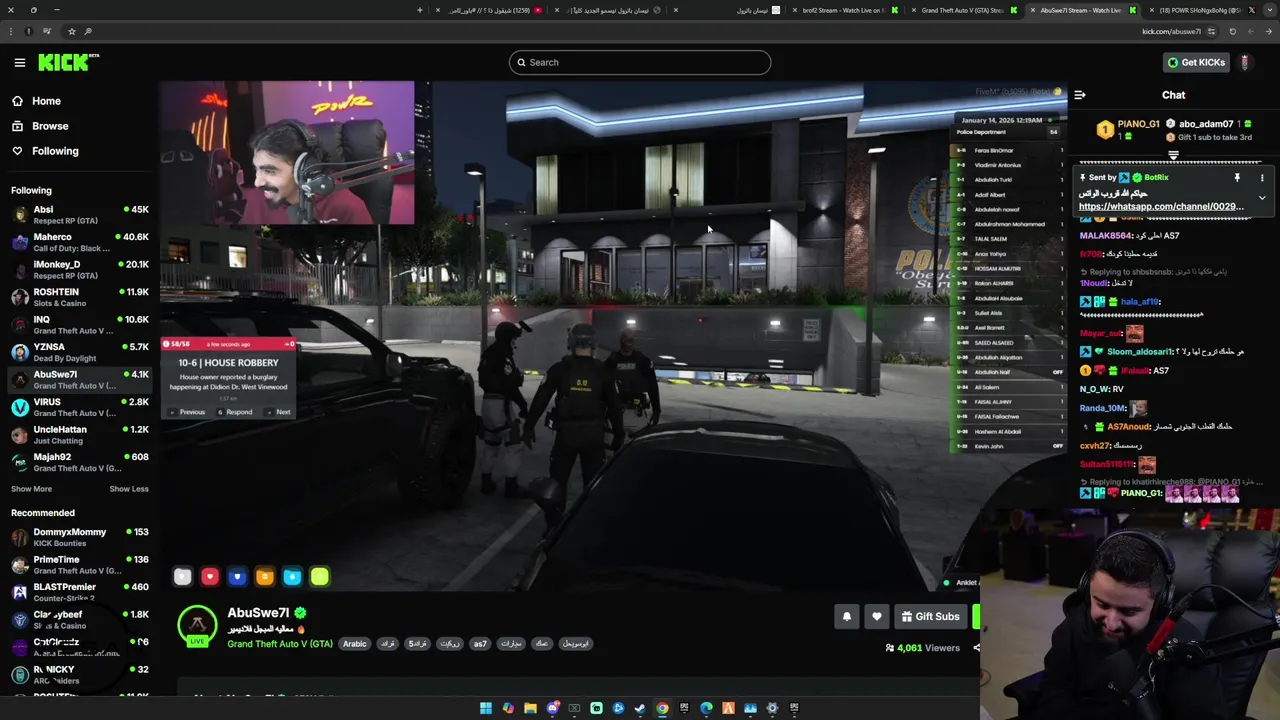
Task: Click PIANO_G1 top gifter name
Action: tap(1138, 124)
